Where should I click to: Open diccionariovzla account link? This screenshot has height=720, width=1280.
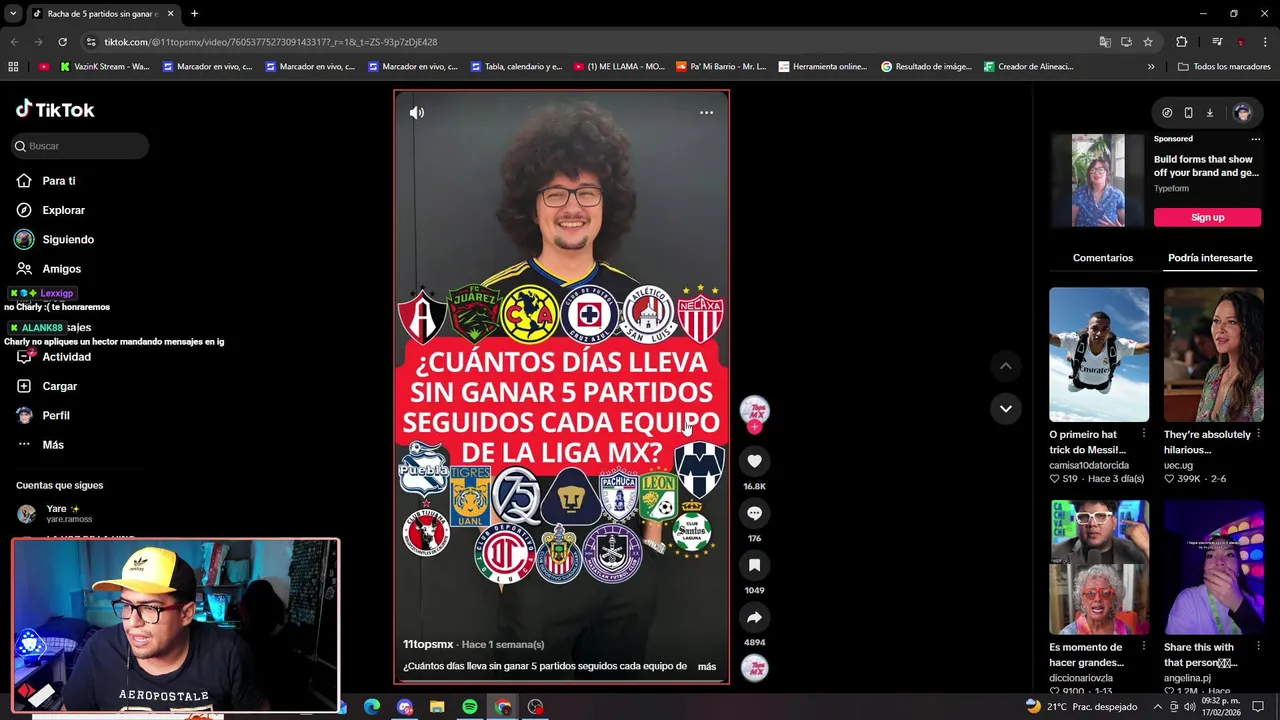click(x=1081, y=678)
